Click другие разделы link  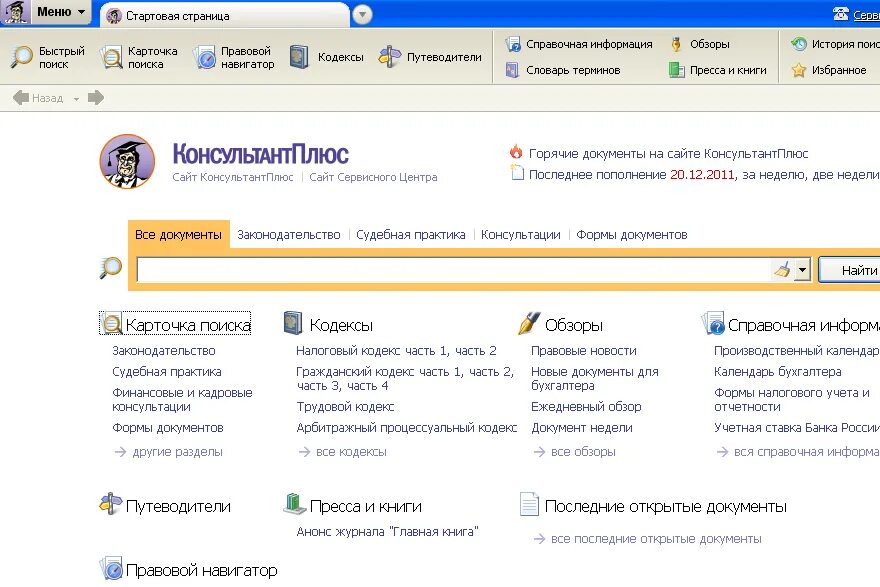point(177,452)
